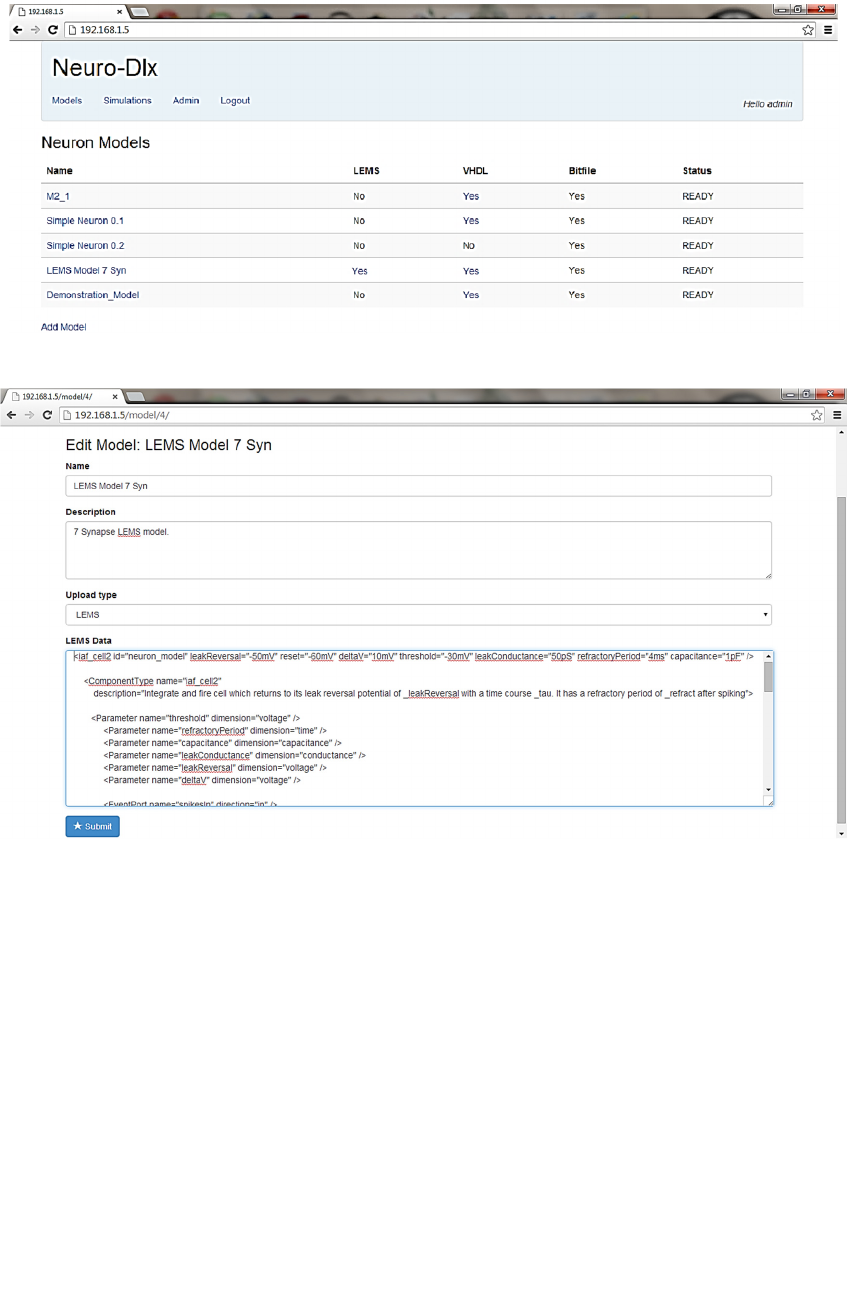Click the Name input field
865x1311 pixels.
tap(418, 486)
